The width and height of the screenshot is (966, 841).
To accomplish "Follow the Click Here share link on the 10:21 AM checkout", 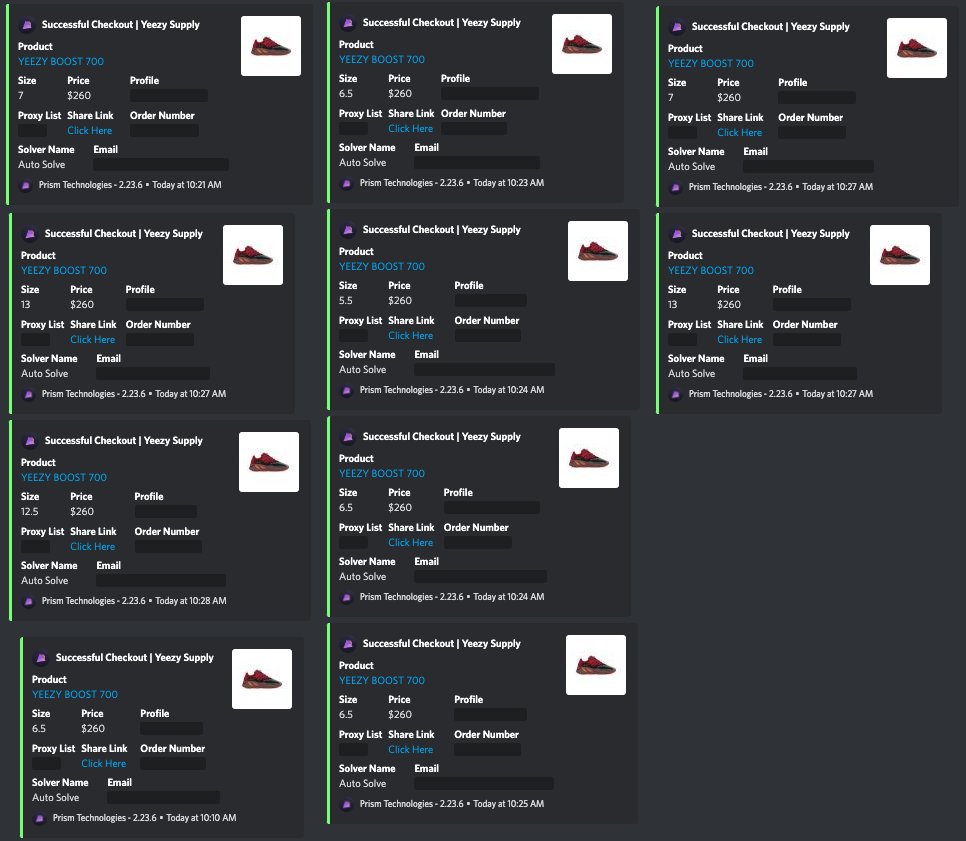I will click(x=90, y=131).
